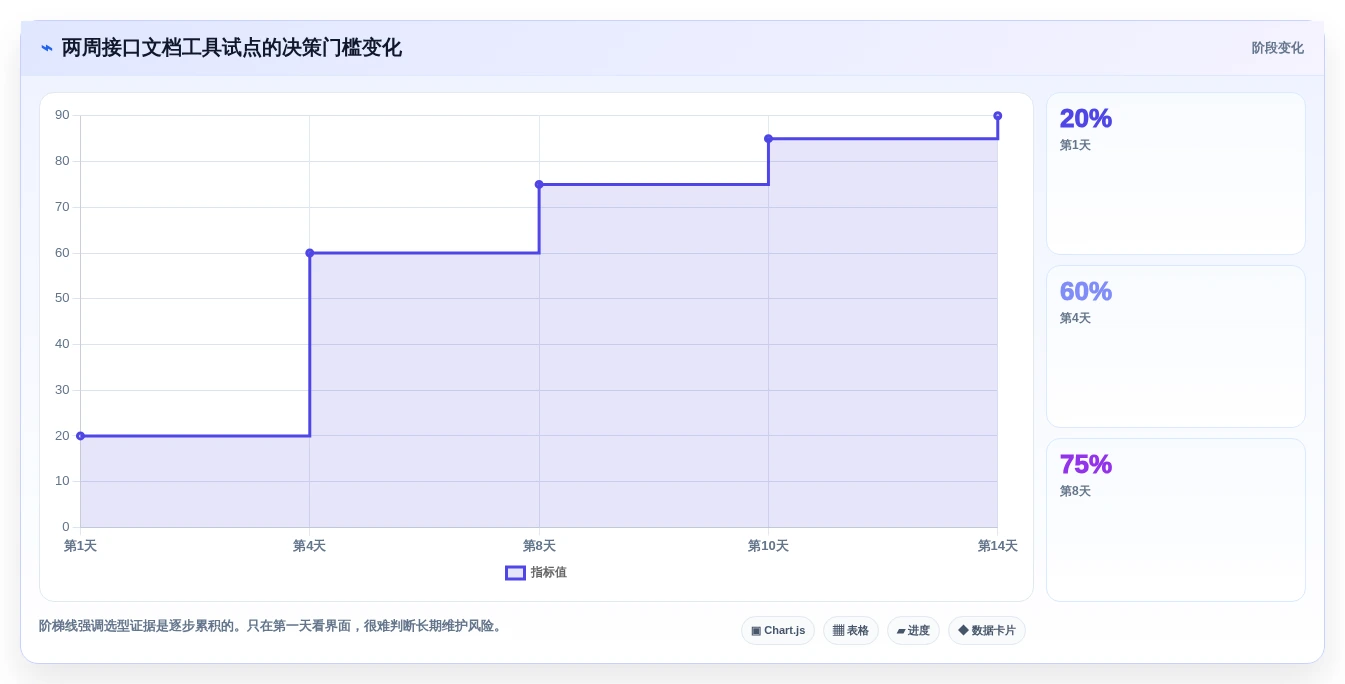Click the 第1天 x-axis label under the chart
1345x684 pixels.
coord(80,546)
